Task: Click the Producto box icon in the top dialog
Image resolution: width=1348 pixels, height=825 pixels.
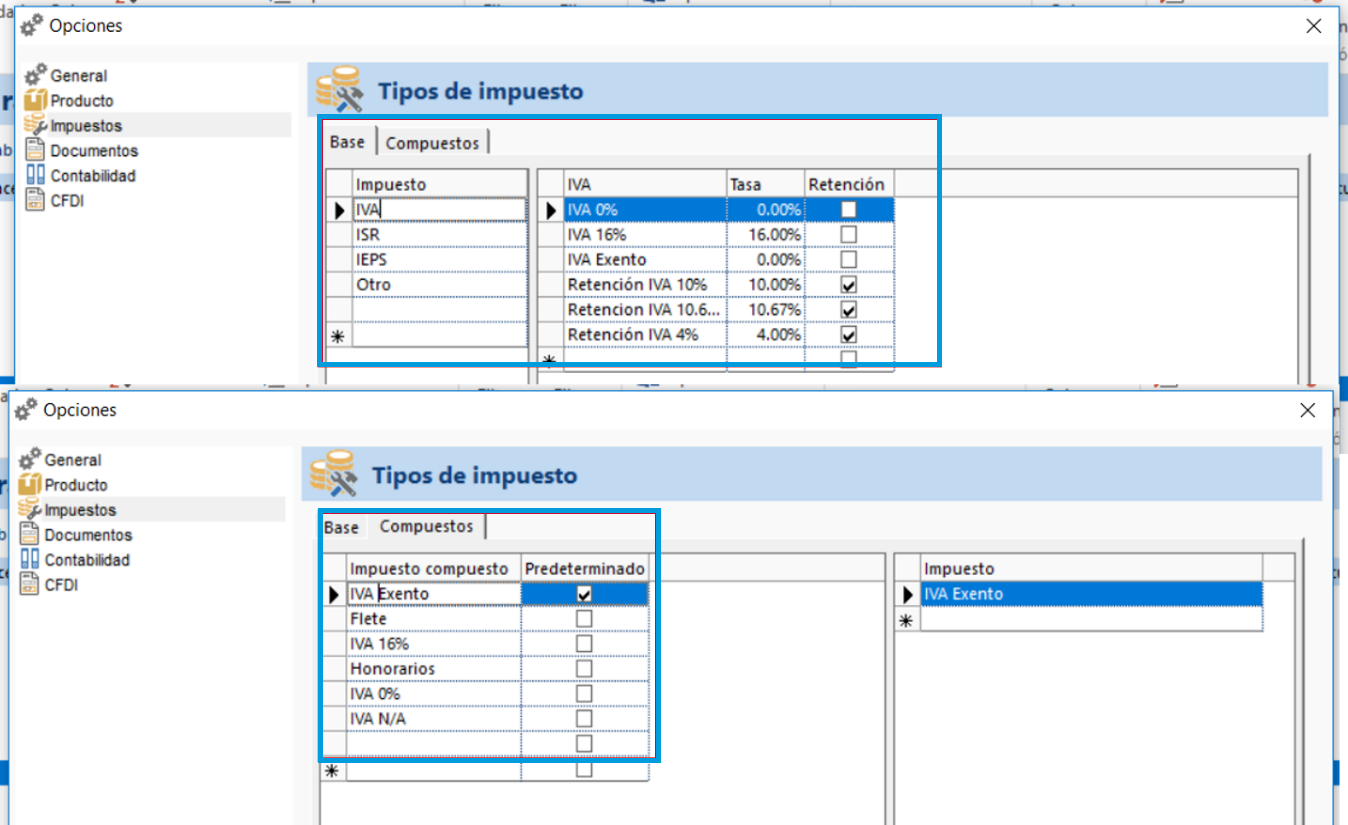Action: tap(36, 100)
